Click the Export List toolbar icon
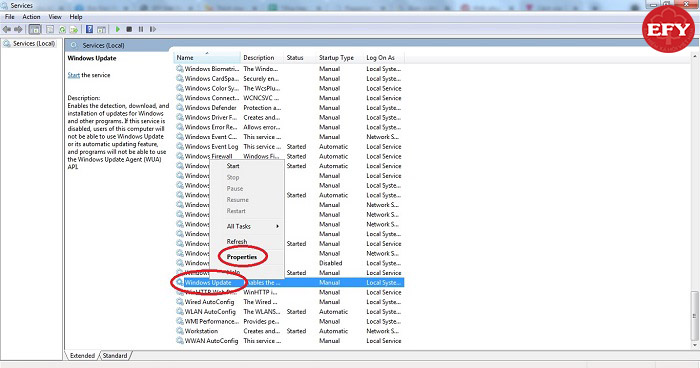This screenshot has width=700, height=368. click(74, 29)
